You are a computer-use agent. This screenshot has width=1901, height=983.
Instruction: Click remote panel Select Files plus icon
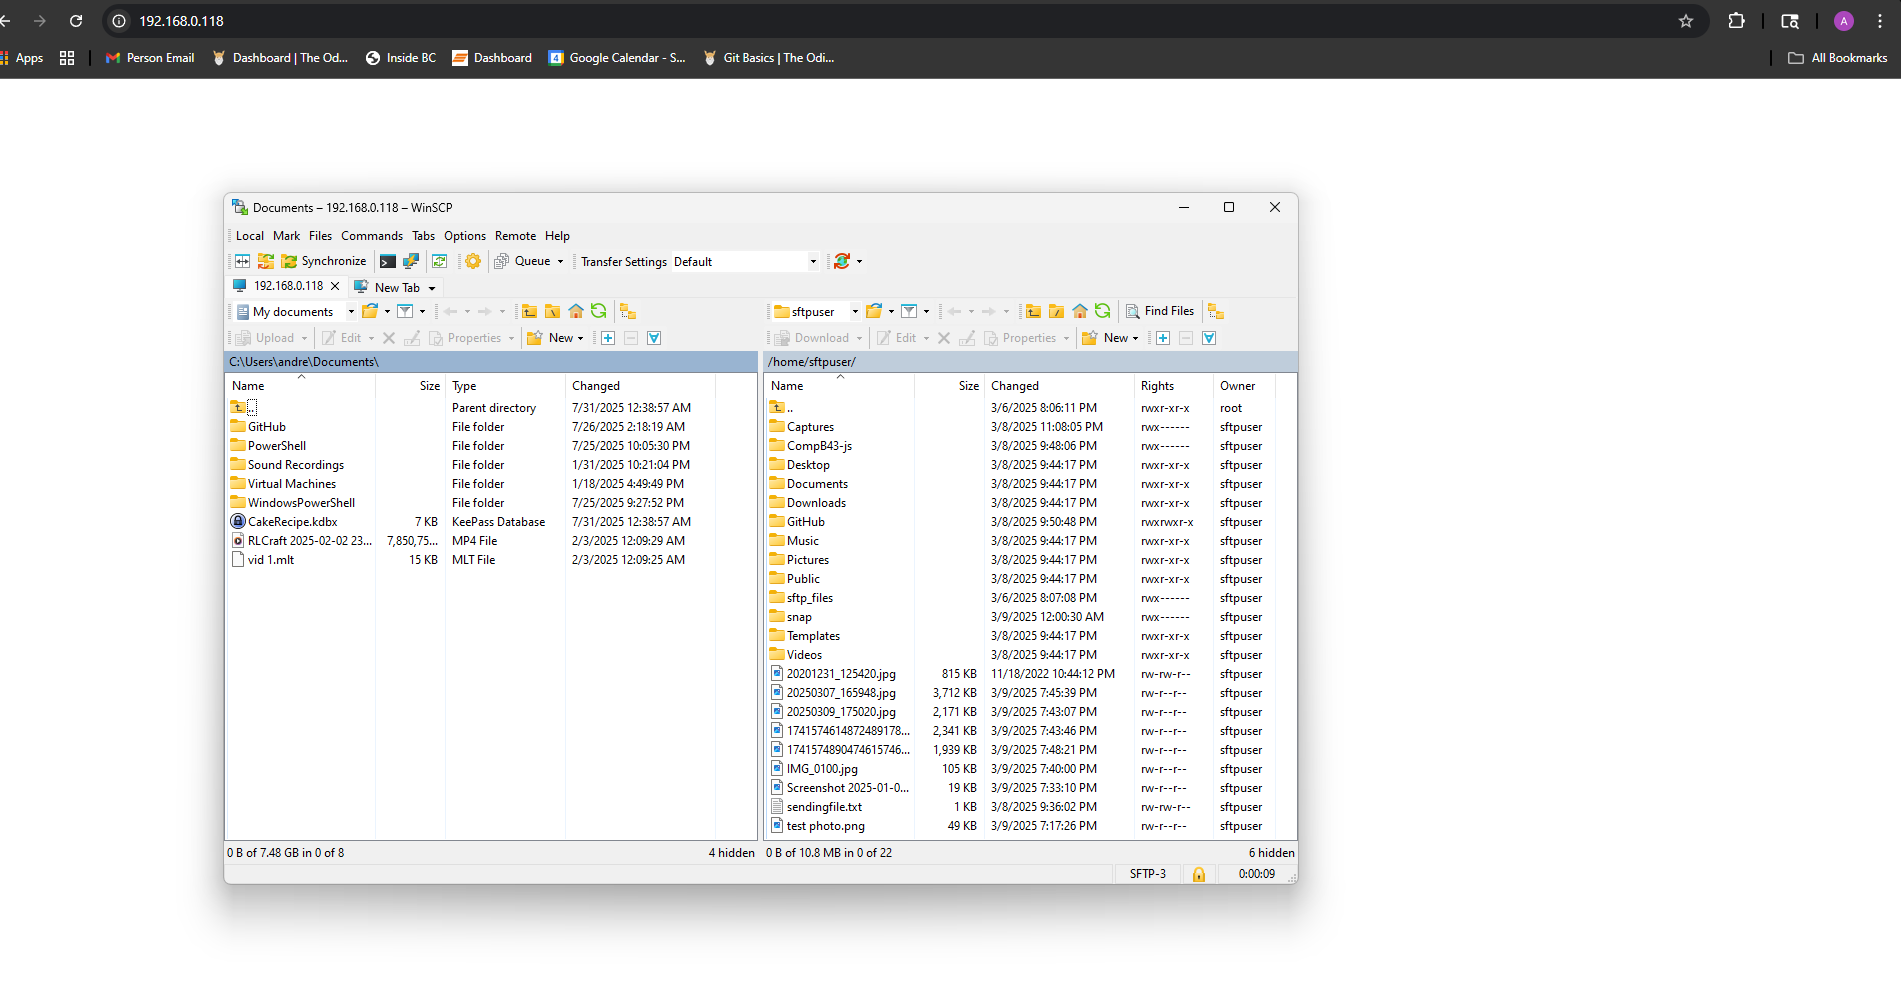[1163, 338]
